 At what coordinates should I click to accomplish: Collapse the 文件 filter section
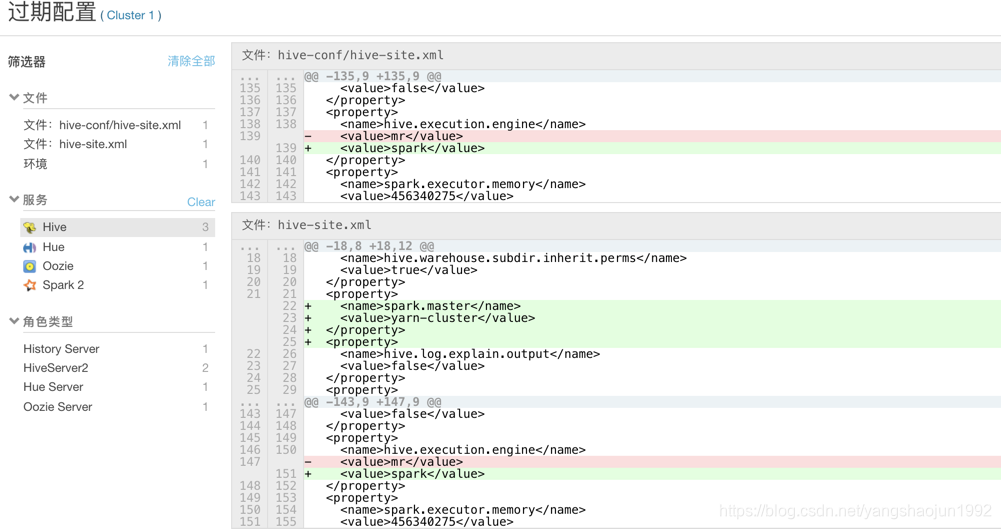click(x=14, y=98)
